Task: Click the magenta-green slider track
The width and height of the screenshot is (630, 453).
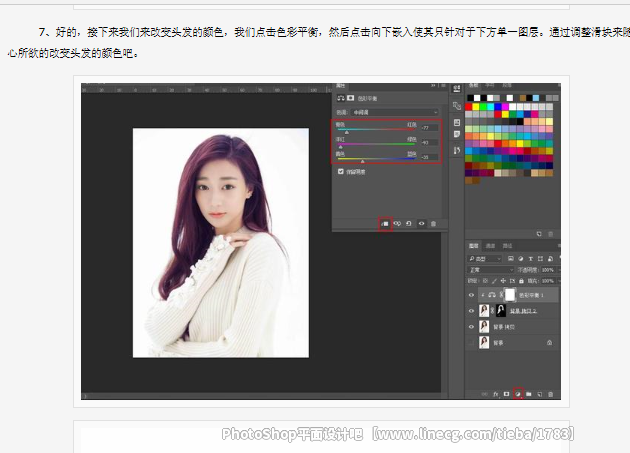Action: [x=376, y=144]
